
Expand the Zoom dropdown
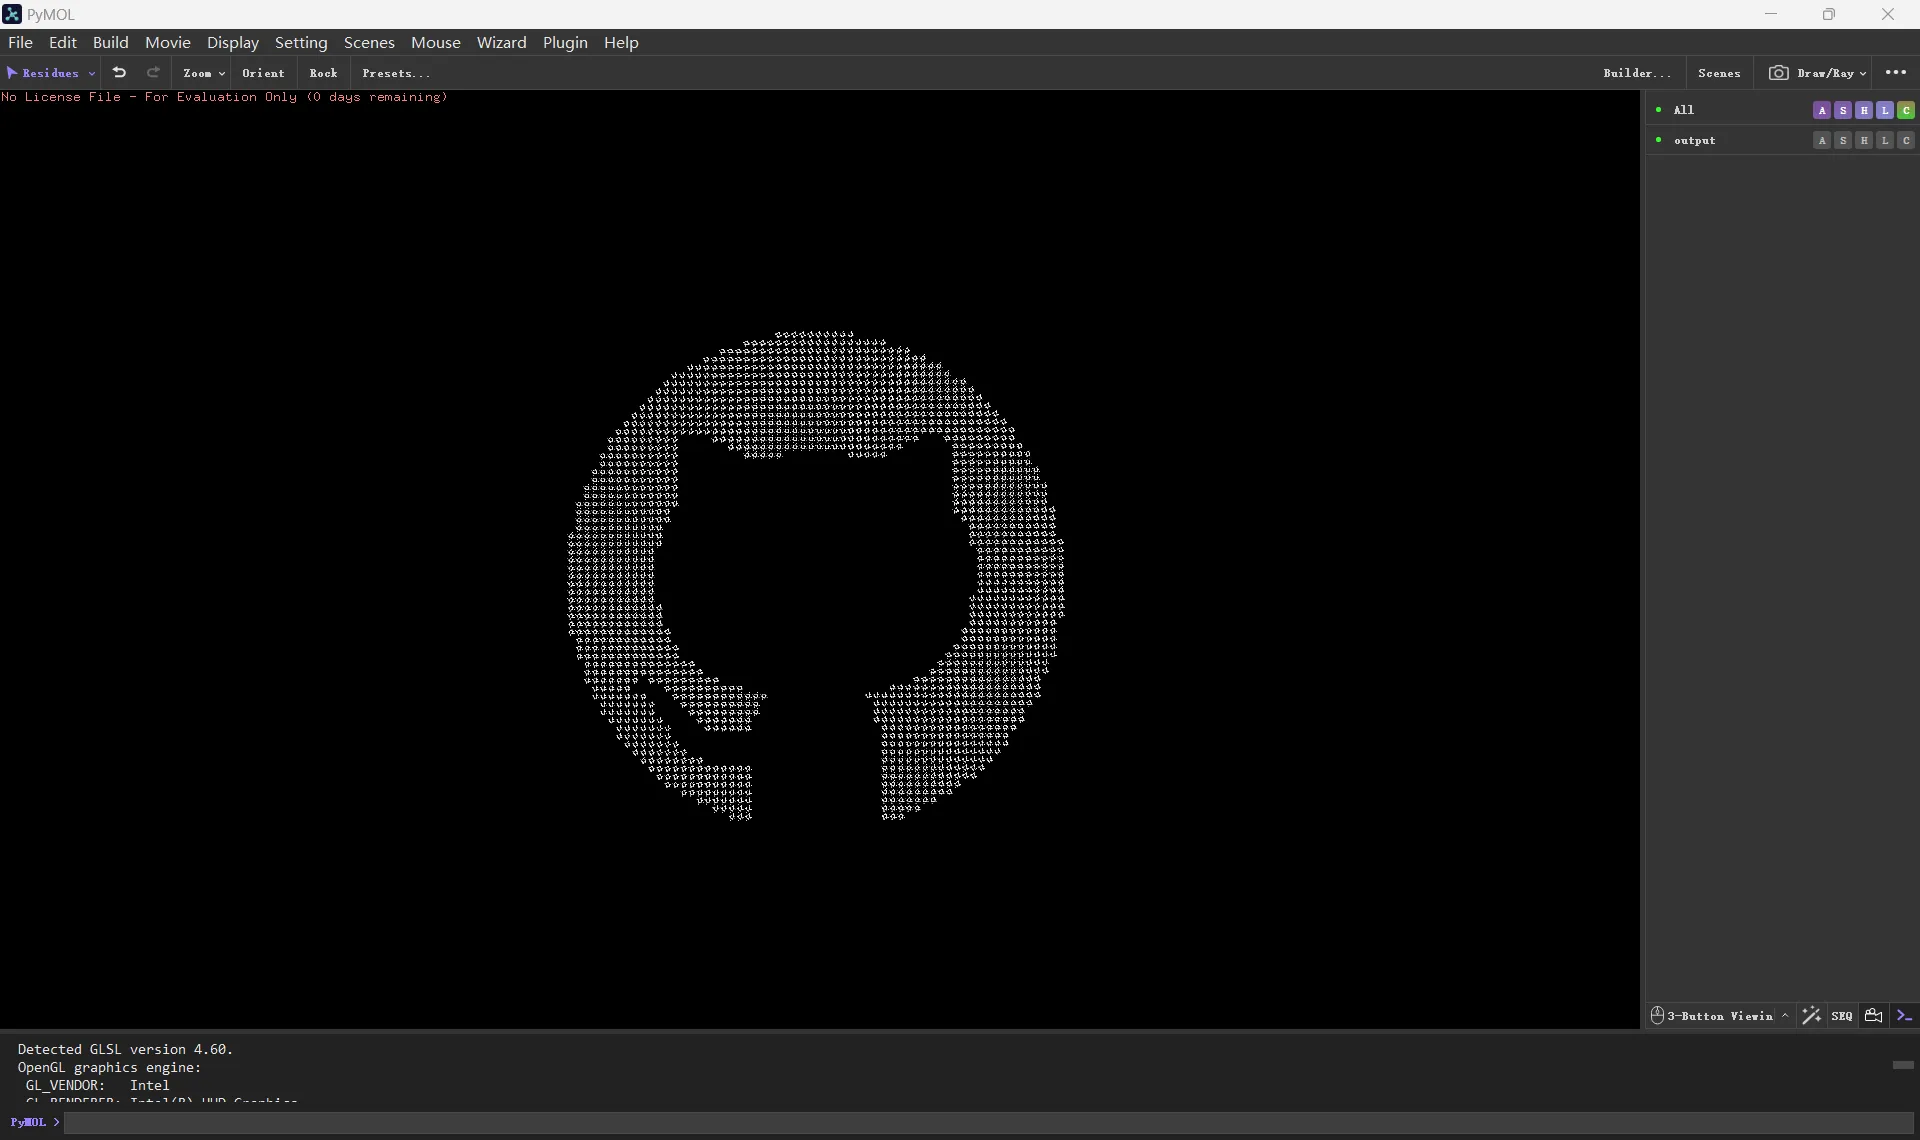point(203,73)
